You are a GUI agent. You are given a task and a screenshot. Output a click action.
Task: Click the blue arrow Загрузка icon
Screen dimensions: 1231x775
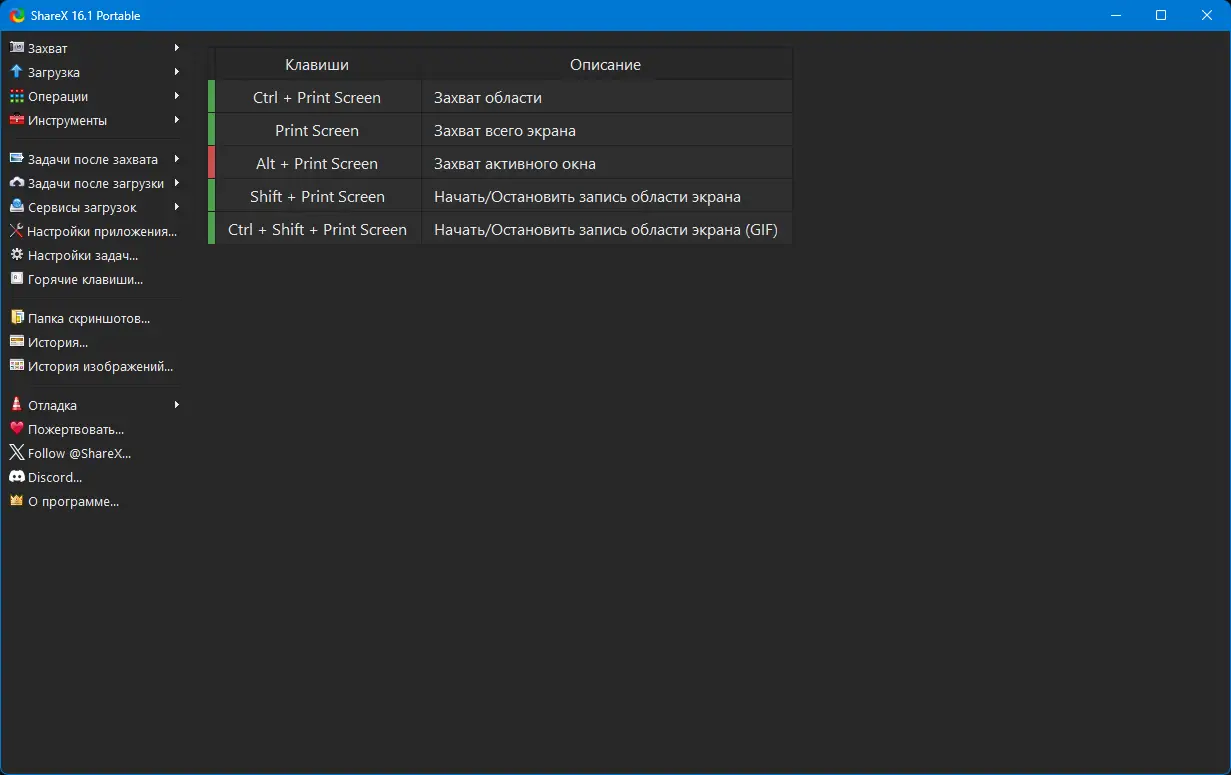pyautogui.click(x=16, y=72)
